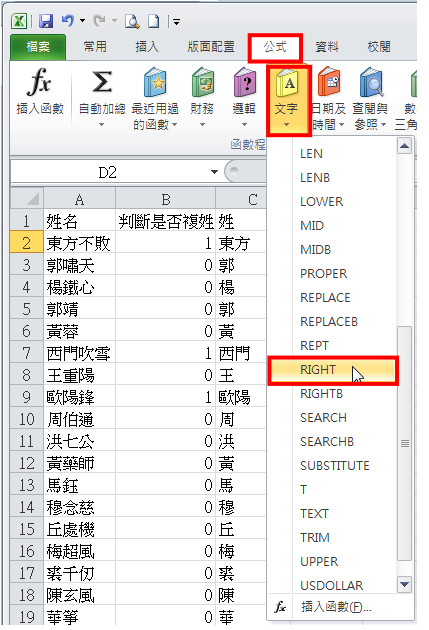Click the Save icon in quick access toolbar

[x=46, y=21]
